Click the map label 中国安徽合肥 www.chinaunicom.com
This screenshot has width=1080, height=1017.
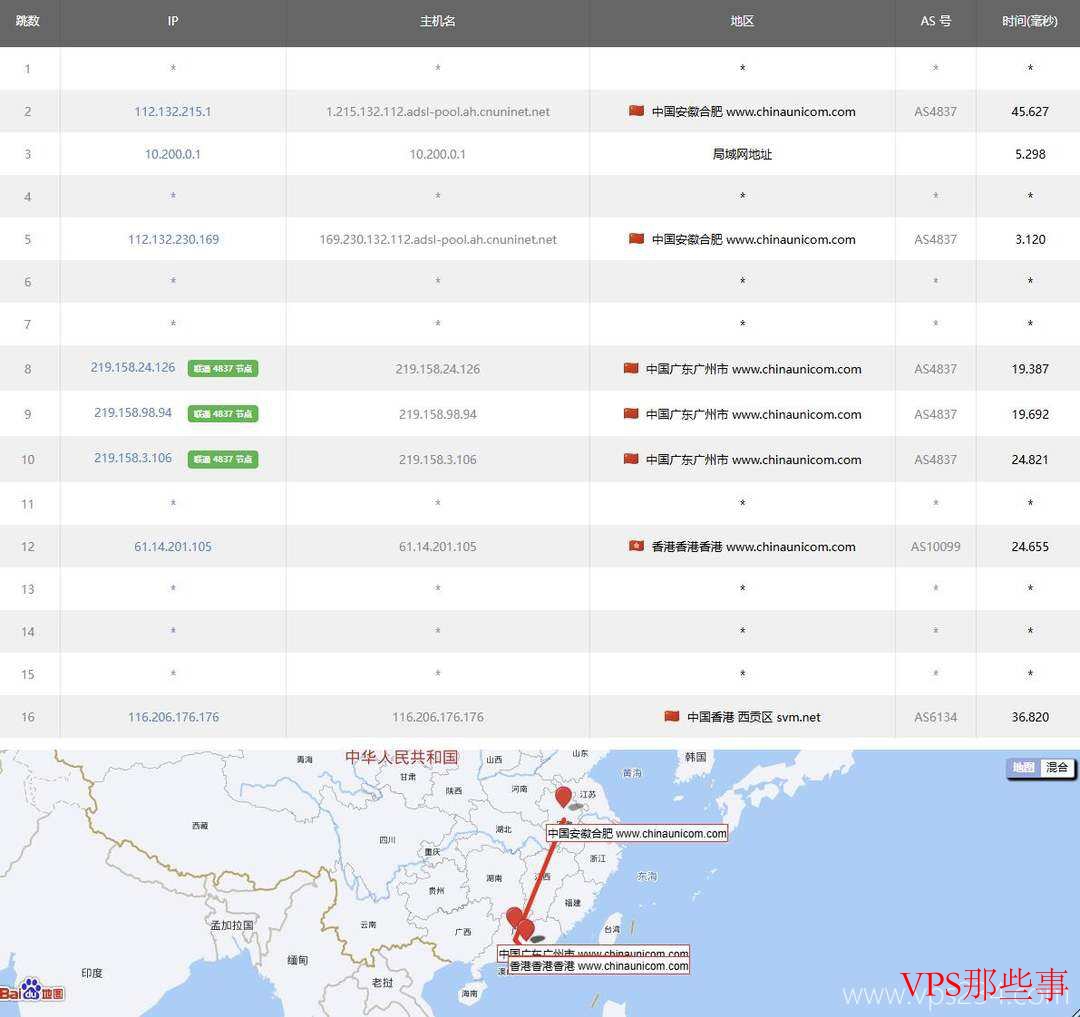(637, 833)
